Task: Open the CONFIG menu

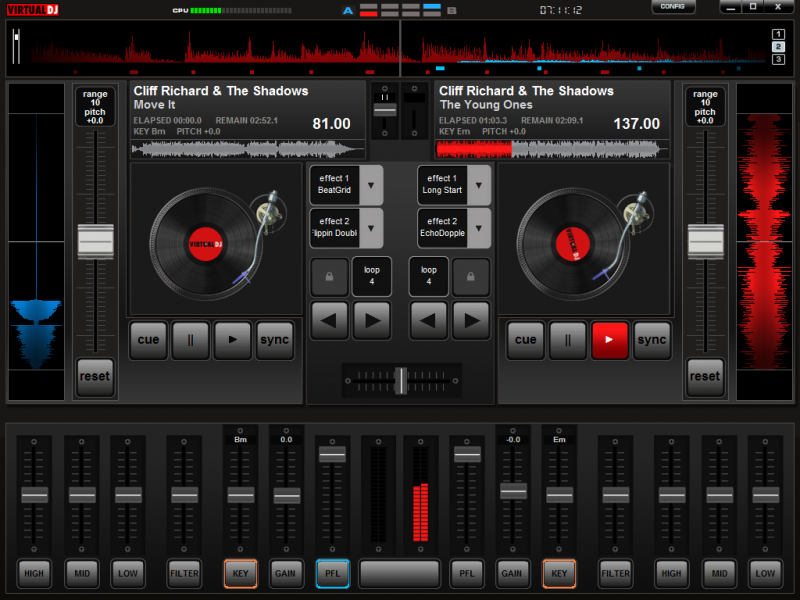Action: coord(673,7)
